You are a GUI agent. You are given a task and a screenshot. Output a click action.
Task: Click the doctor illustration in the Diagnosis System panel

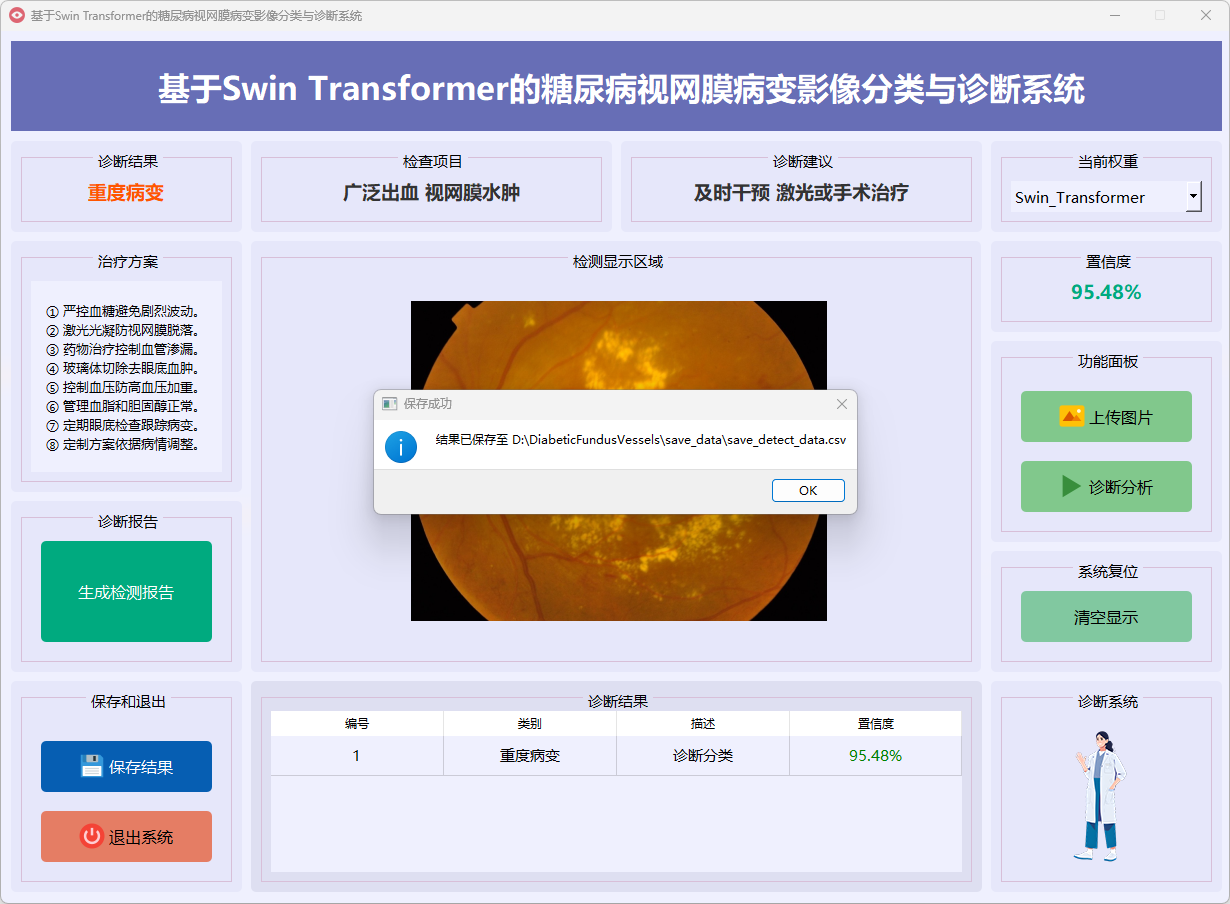point(1104,795)
